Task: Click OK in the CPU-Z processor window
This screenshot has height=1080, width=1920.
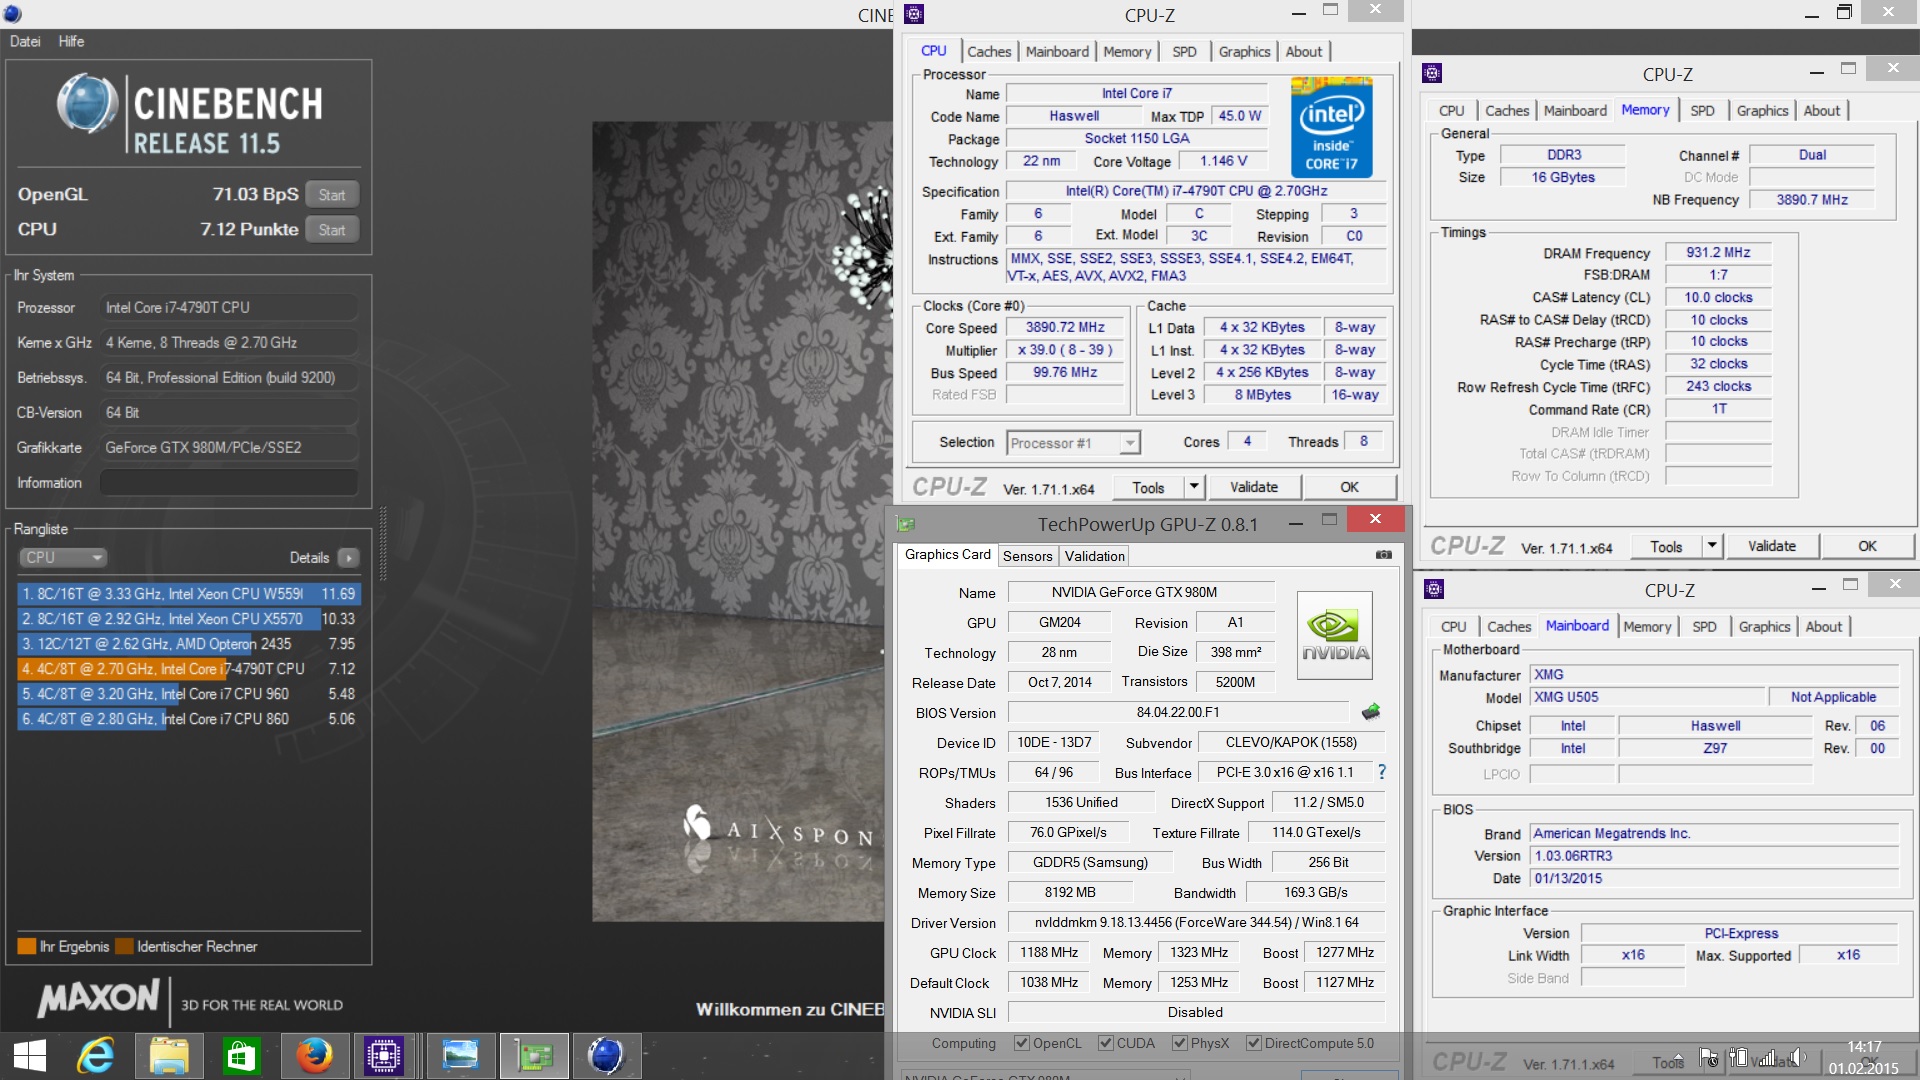Action: [x=1349, y=487]
